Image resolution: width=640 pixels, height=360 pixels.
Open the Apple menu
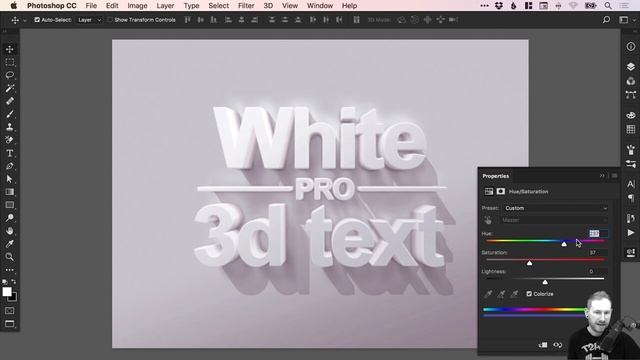[13, 6]
